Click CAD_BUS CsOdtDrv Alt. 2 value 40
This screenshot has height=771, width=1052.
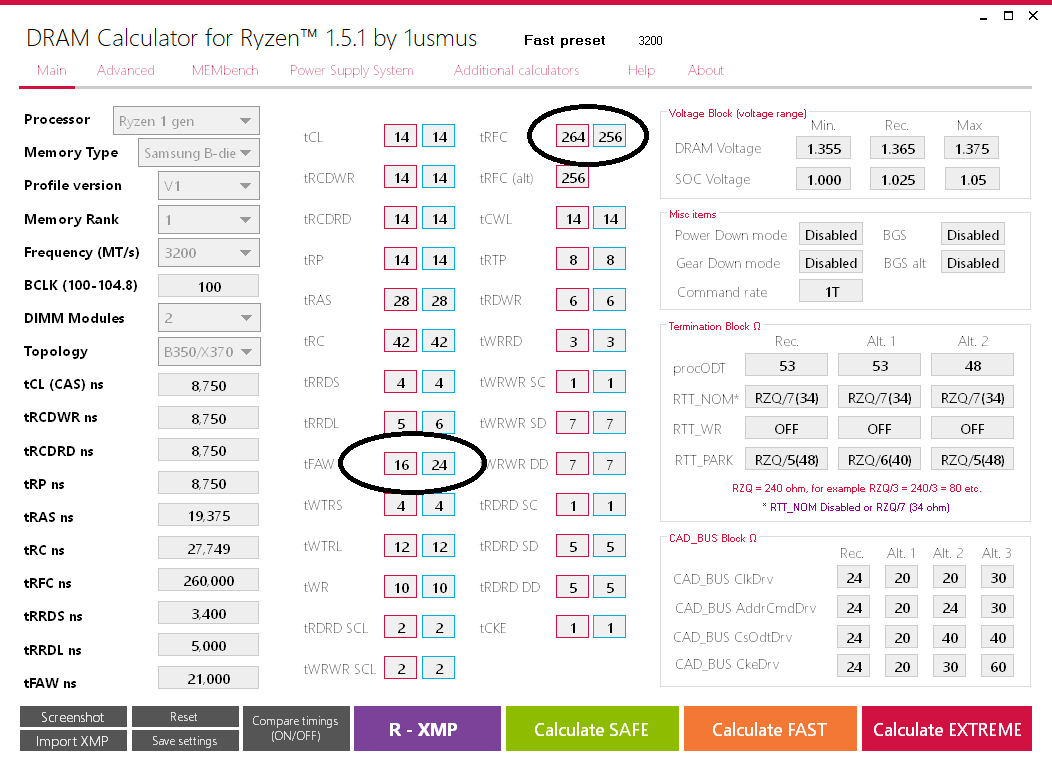(950, 637)
